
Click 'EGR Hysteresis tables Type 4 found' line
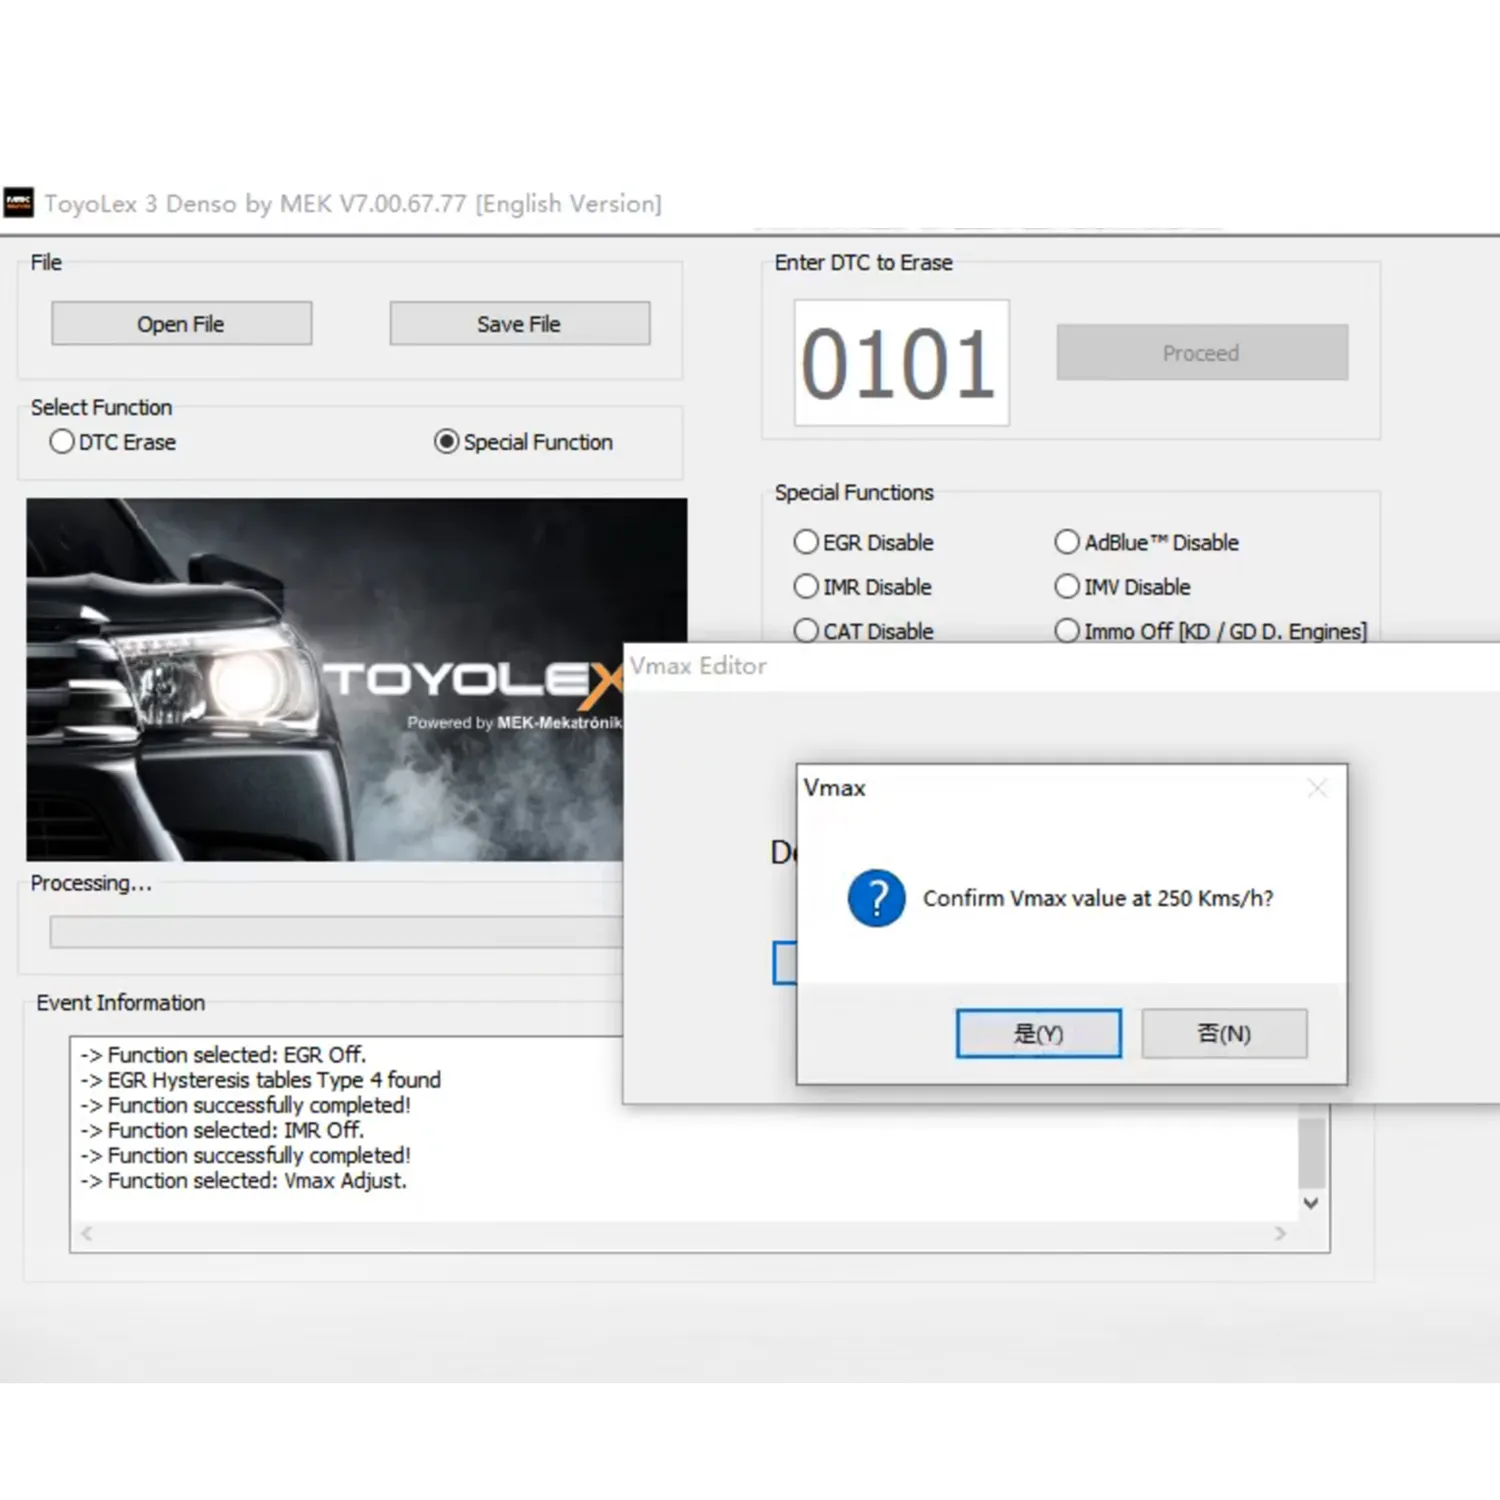260,1080
